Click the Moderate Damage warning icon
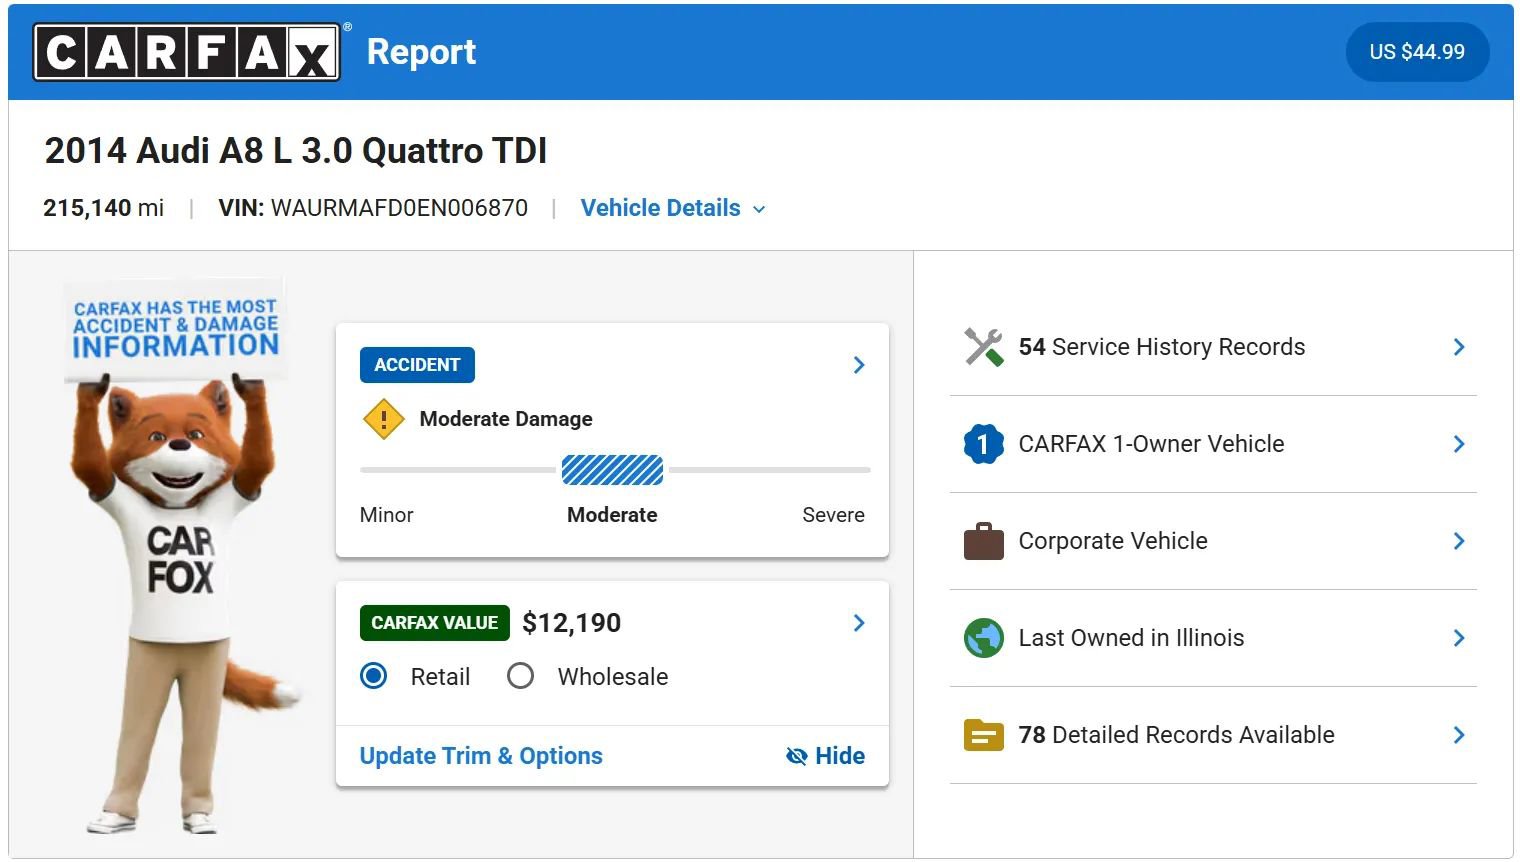The image size is (1520, 862). 383,419
